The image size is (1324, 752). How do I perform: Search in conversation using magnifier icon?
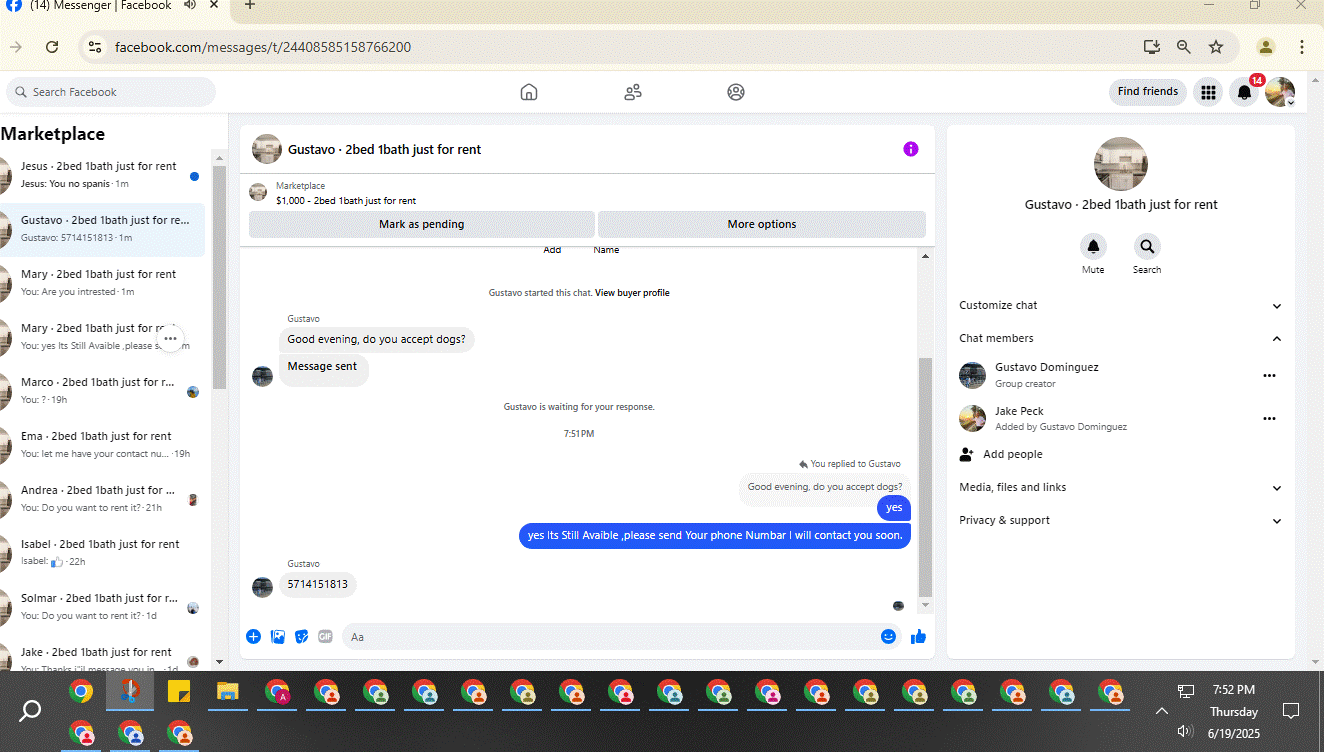pos(1147,246)
